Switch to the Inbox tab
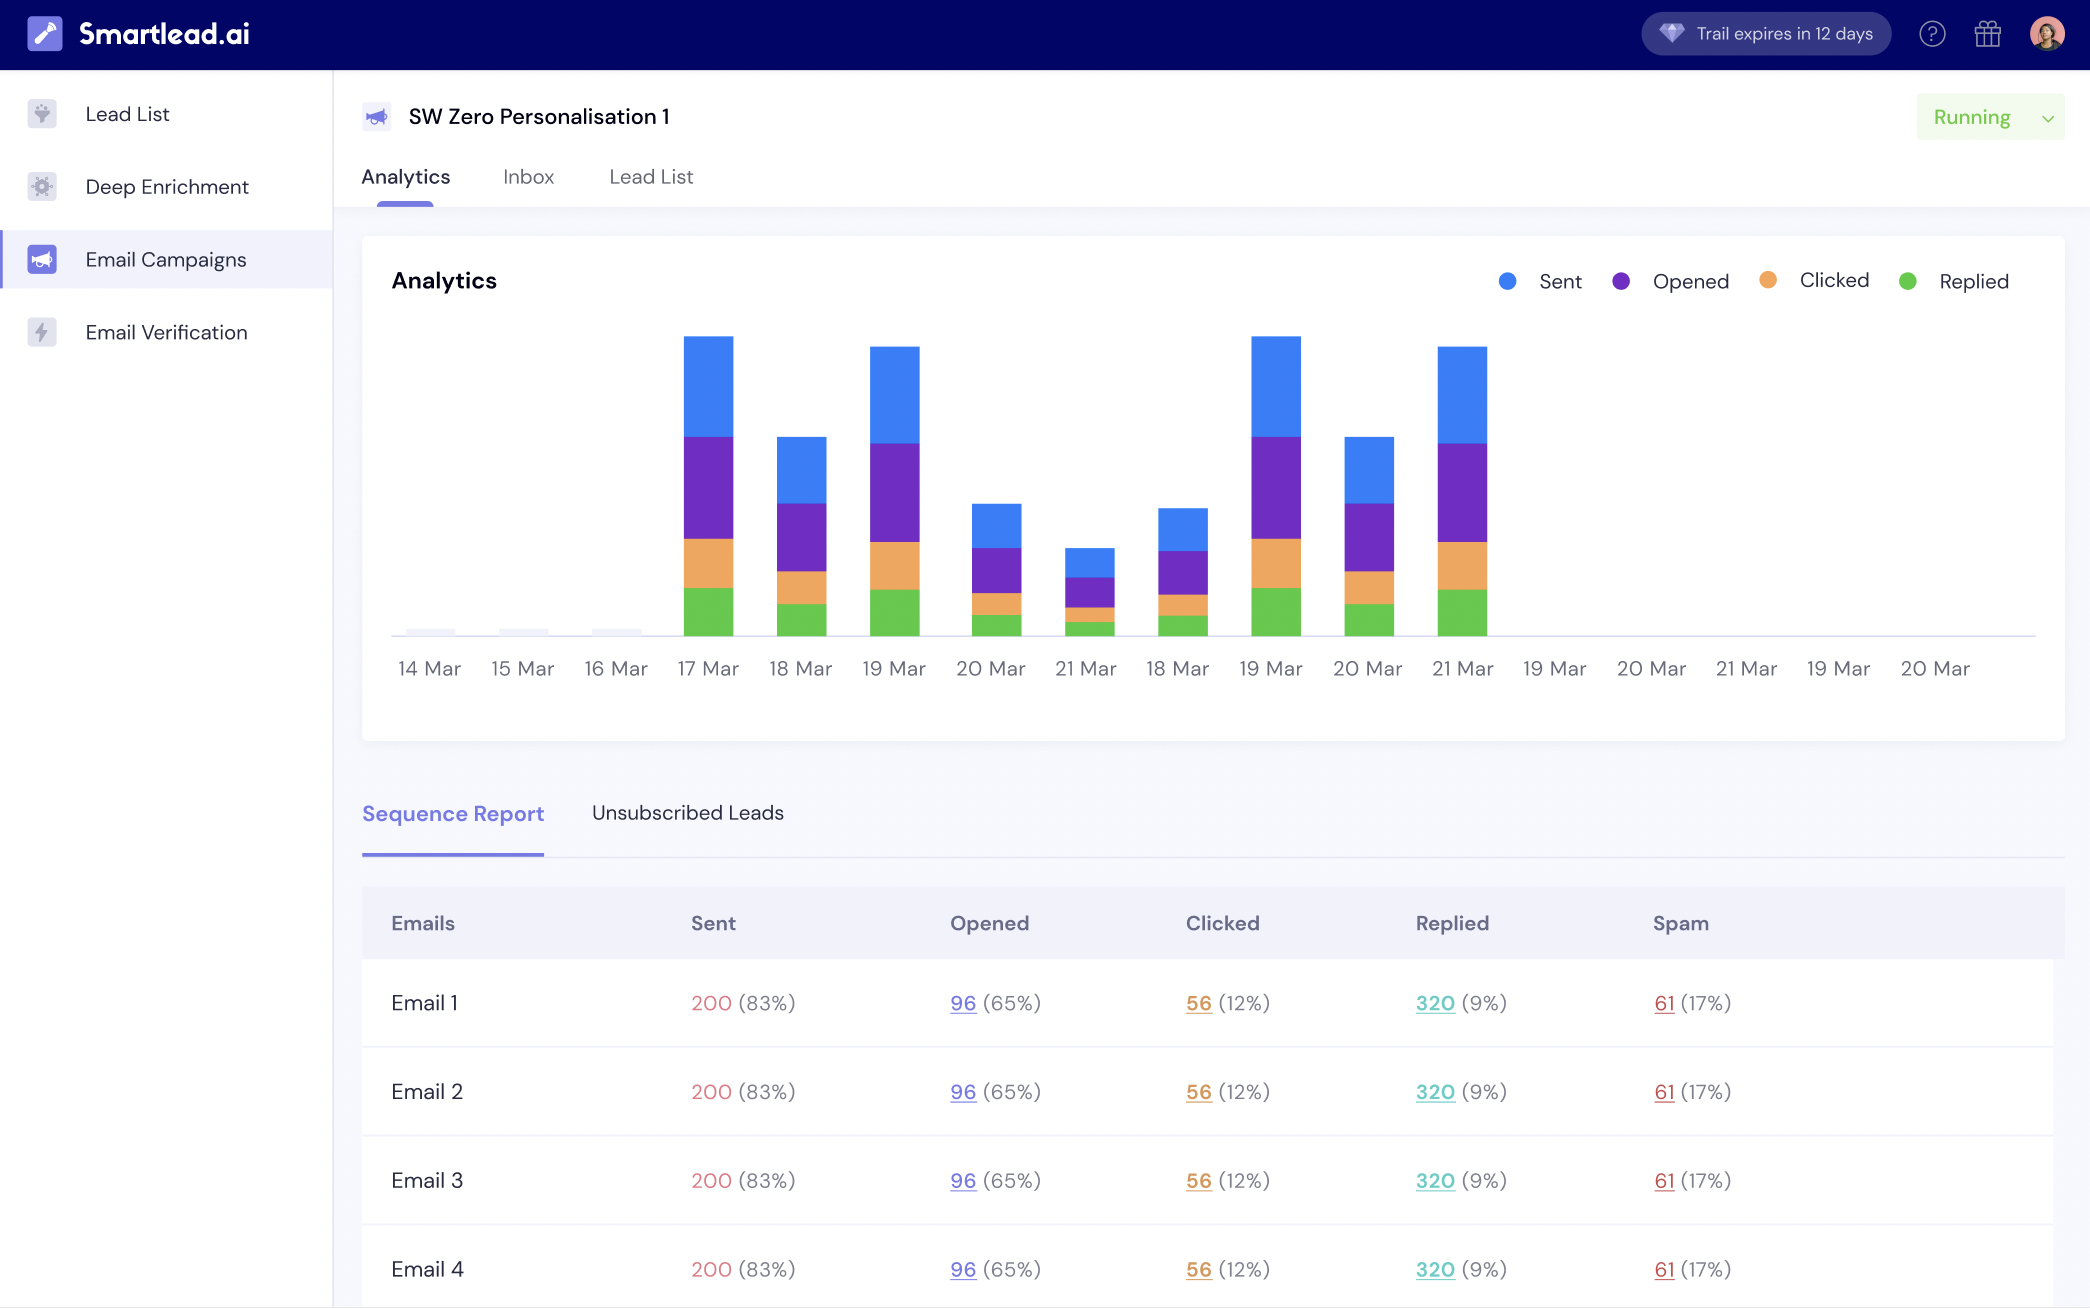Viewport: 2090px width, 1308px height. 528,176
